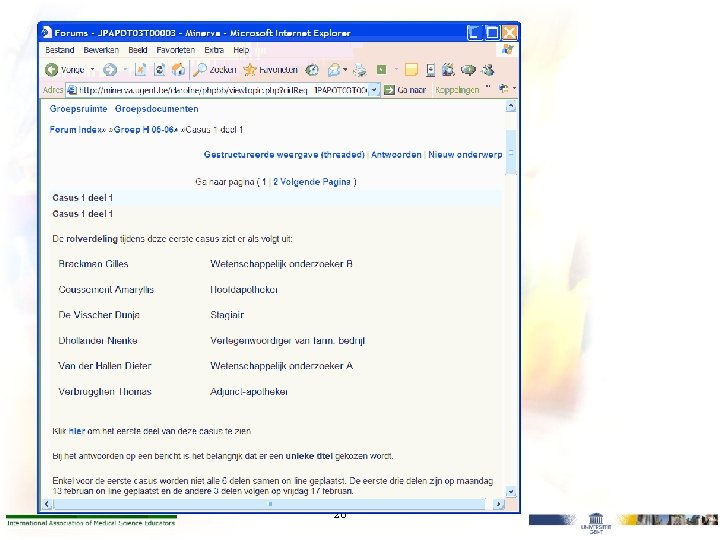Click Nieuw onderwerp link

465,155
